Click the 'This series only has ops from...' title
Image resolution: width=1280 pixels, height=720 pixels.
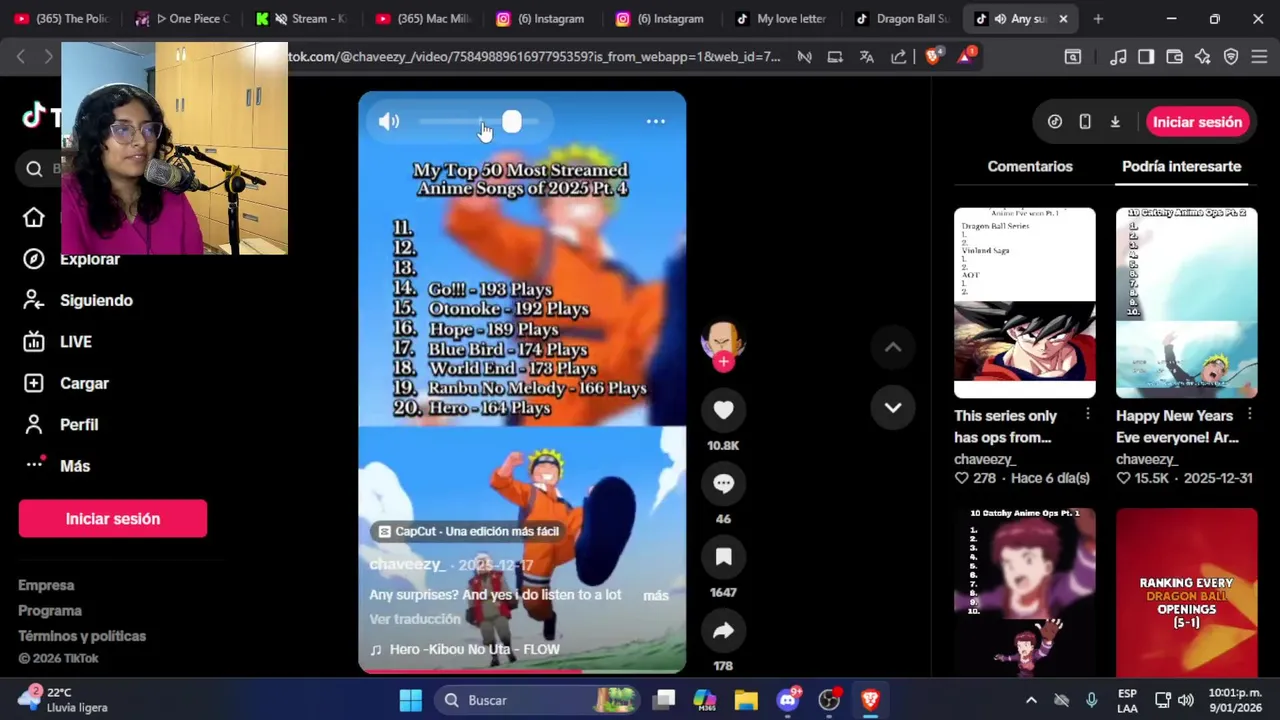[1005, 426]
